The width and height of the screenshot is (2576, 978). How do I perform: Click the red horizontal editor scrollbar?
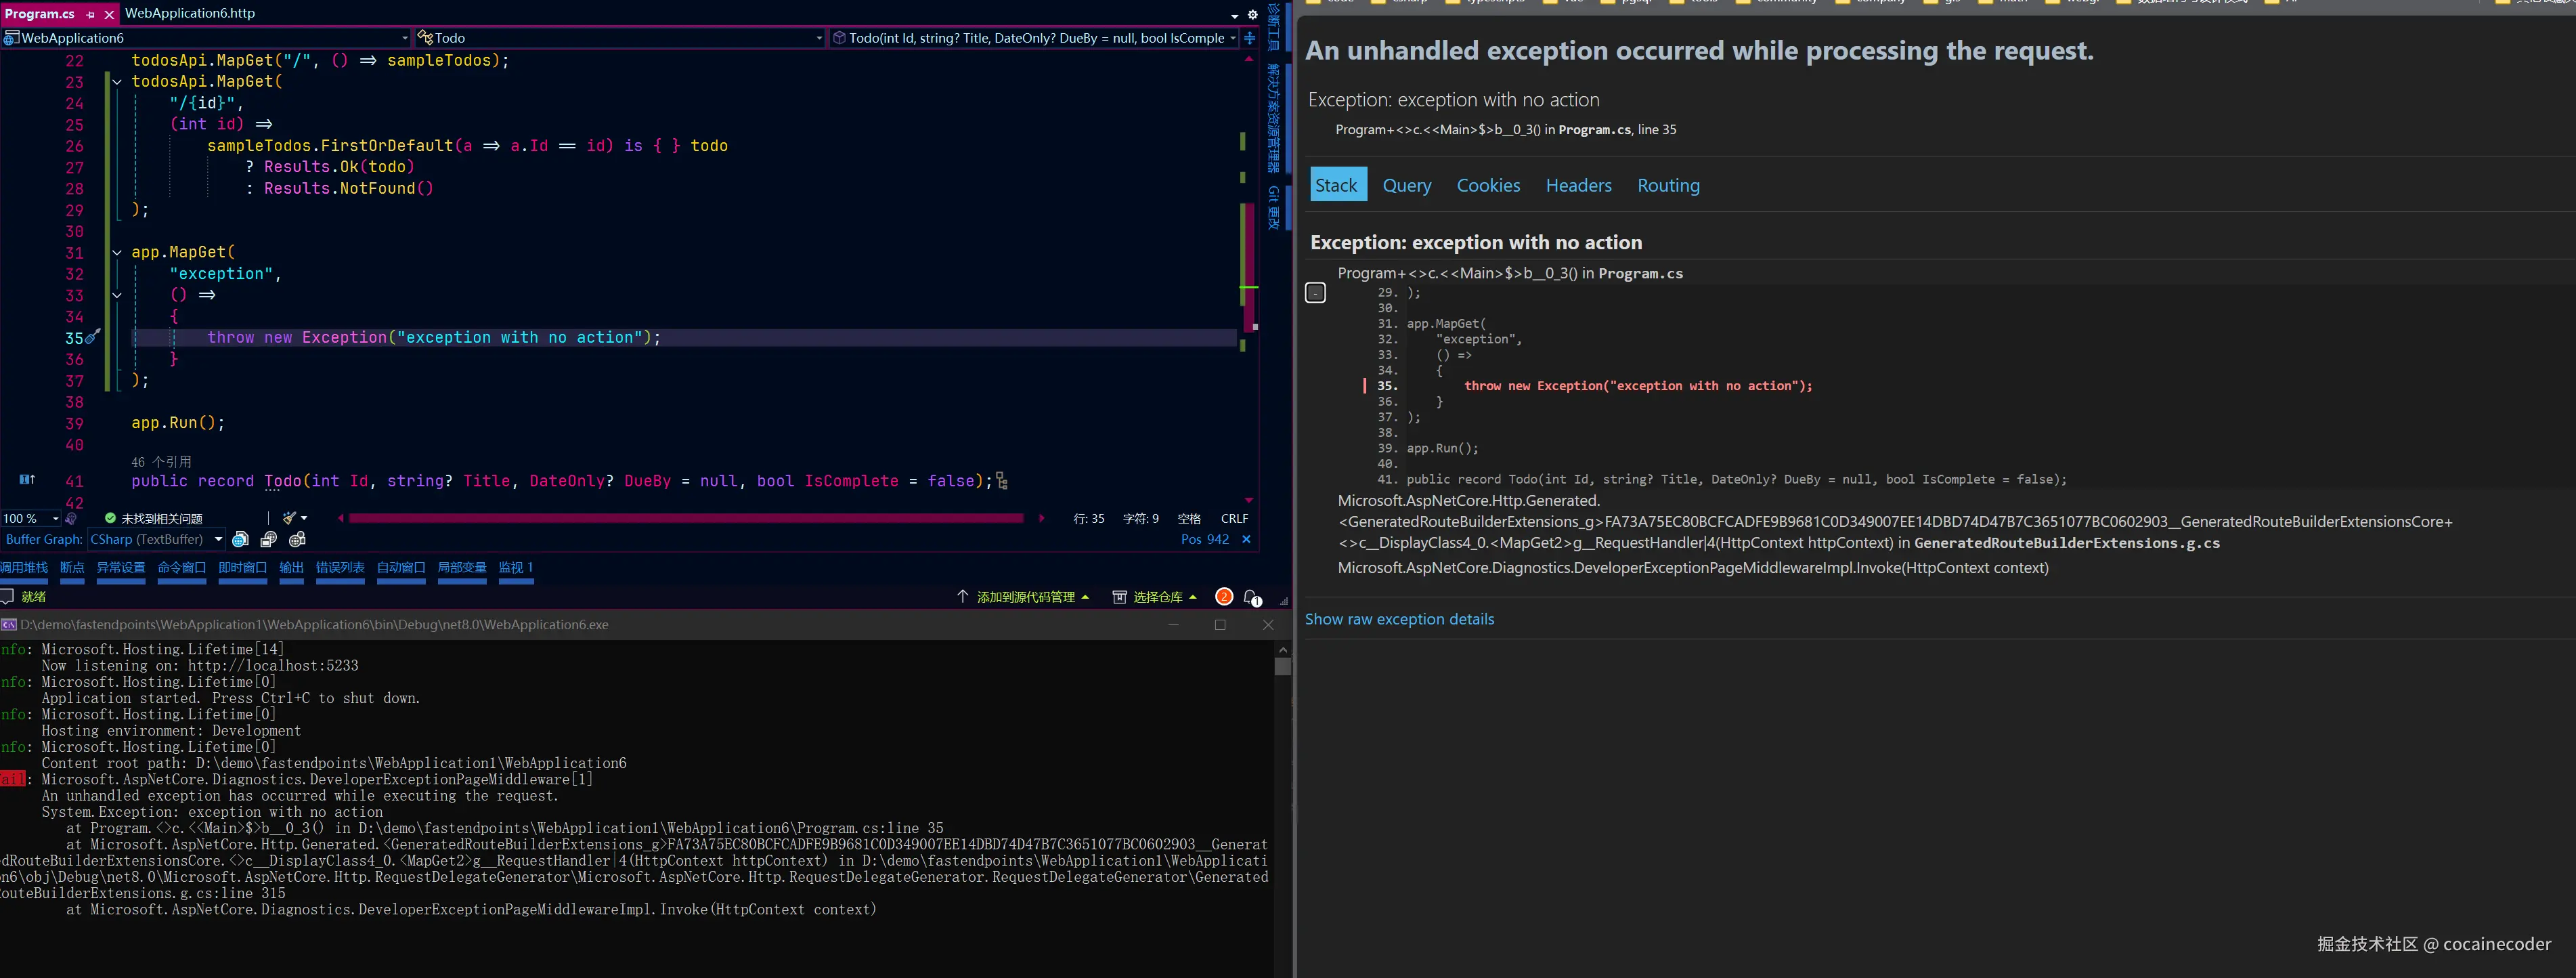[x=685, y=518]
